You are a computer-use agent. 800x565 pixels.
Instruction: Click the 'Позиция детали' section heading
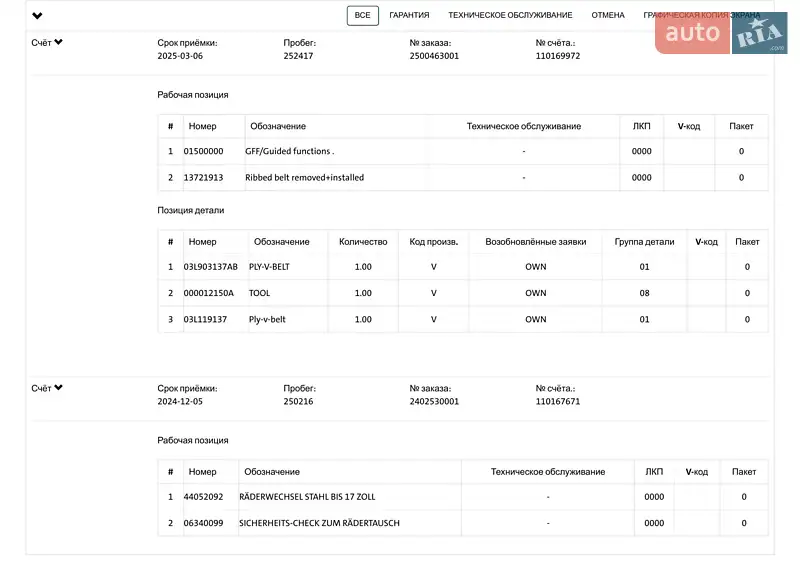pos(190,210)
